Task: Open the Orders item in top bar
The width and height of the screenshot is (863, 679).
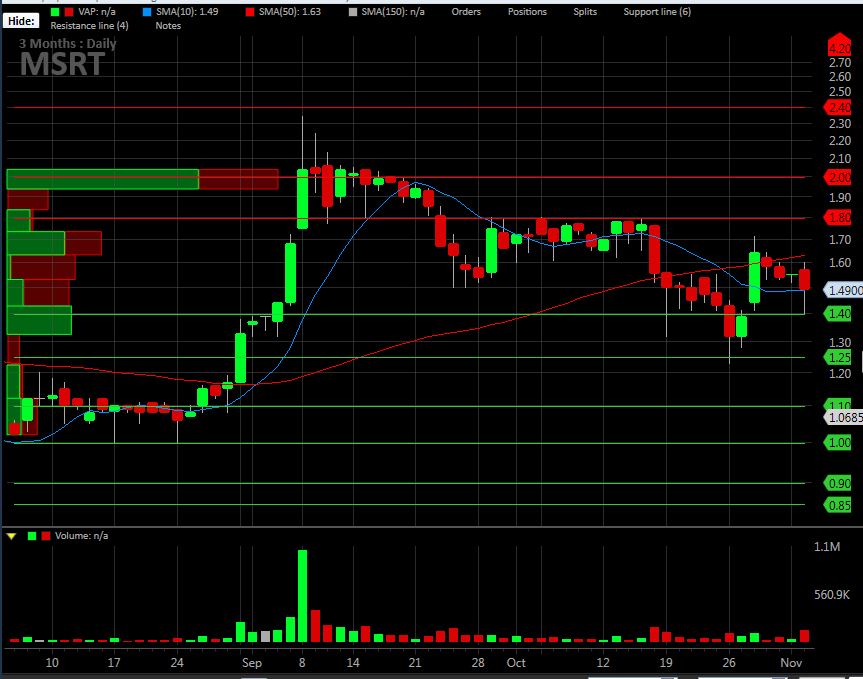Action: click(x=466, y=12)
